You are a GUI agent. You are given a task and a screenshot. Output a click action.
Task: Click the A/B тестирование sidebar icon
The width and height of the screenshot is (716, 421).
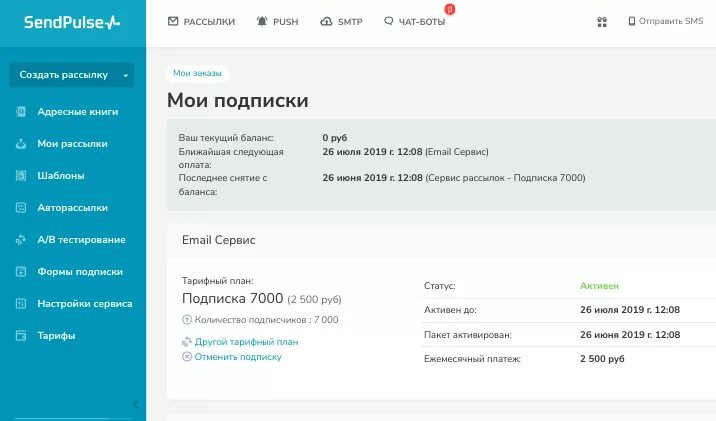(x=21, y=239)
